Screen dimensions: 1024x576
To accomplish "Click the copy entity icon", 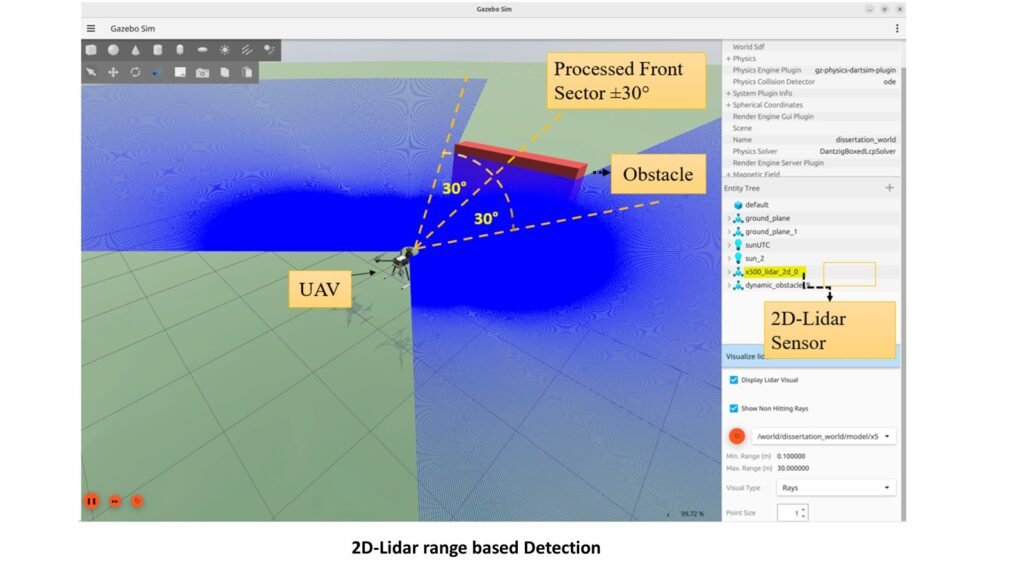I will tap(225, 72).
